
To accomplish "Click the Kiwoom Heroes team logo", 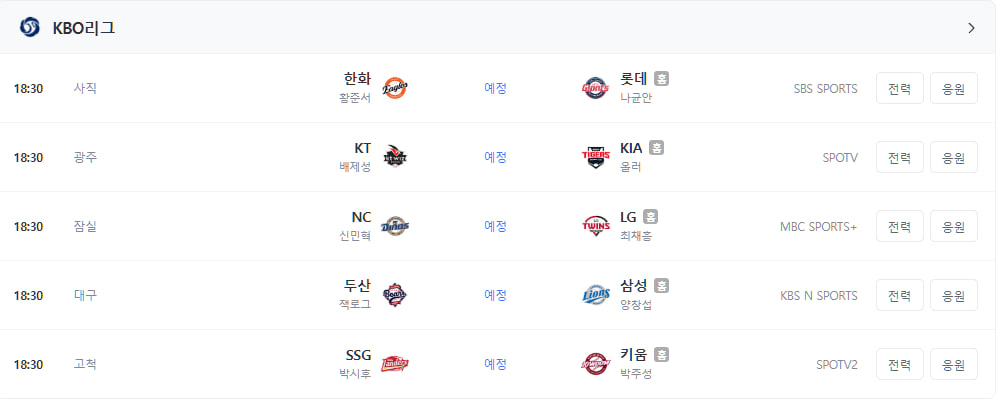I will coord(596,364).
